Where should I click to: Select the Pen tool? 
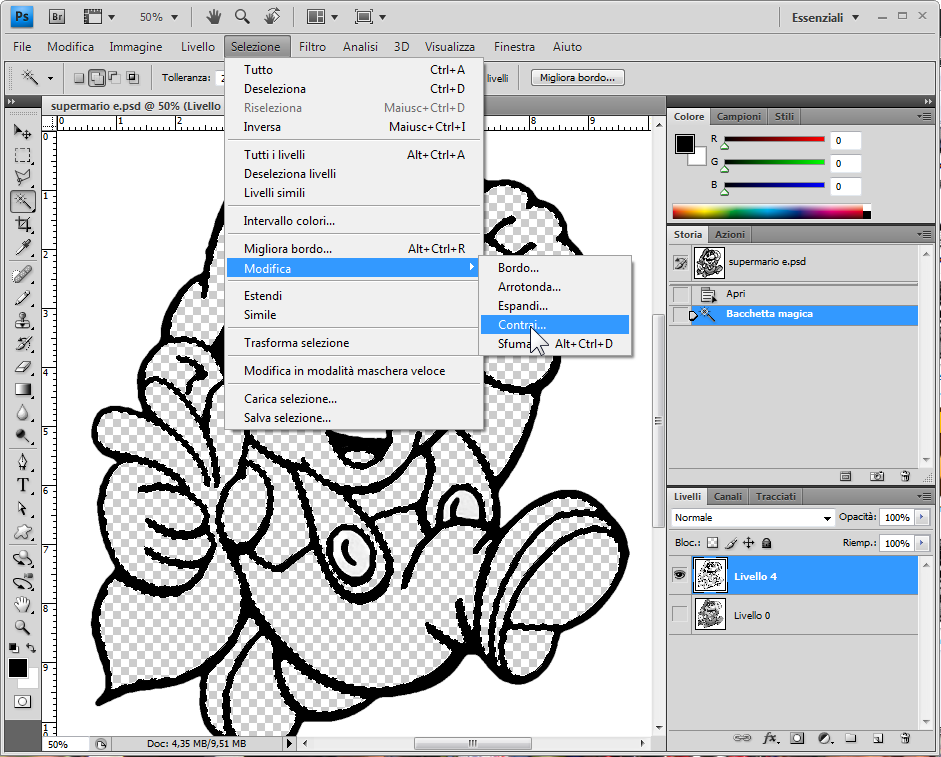[x=22, y=462]
